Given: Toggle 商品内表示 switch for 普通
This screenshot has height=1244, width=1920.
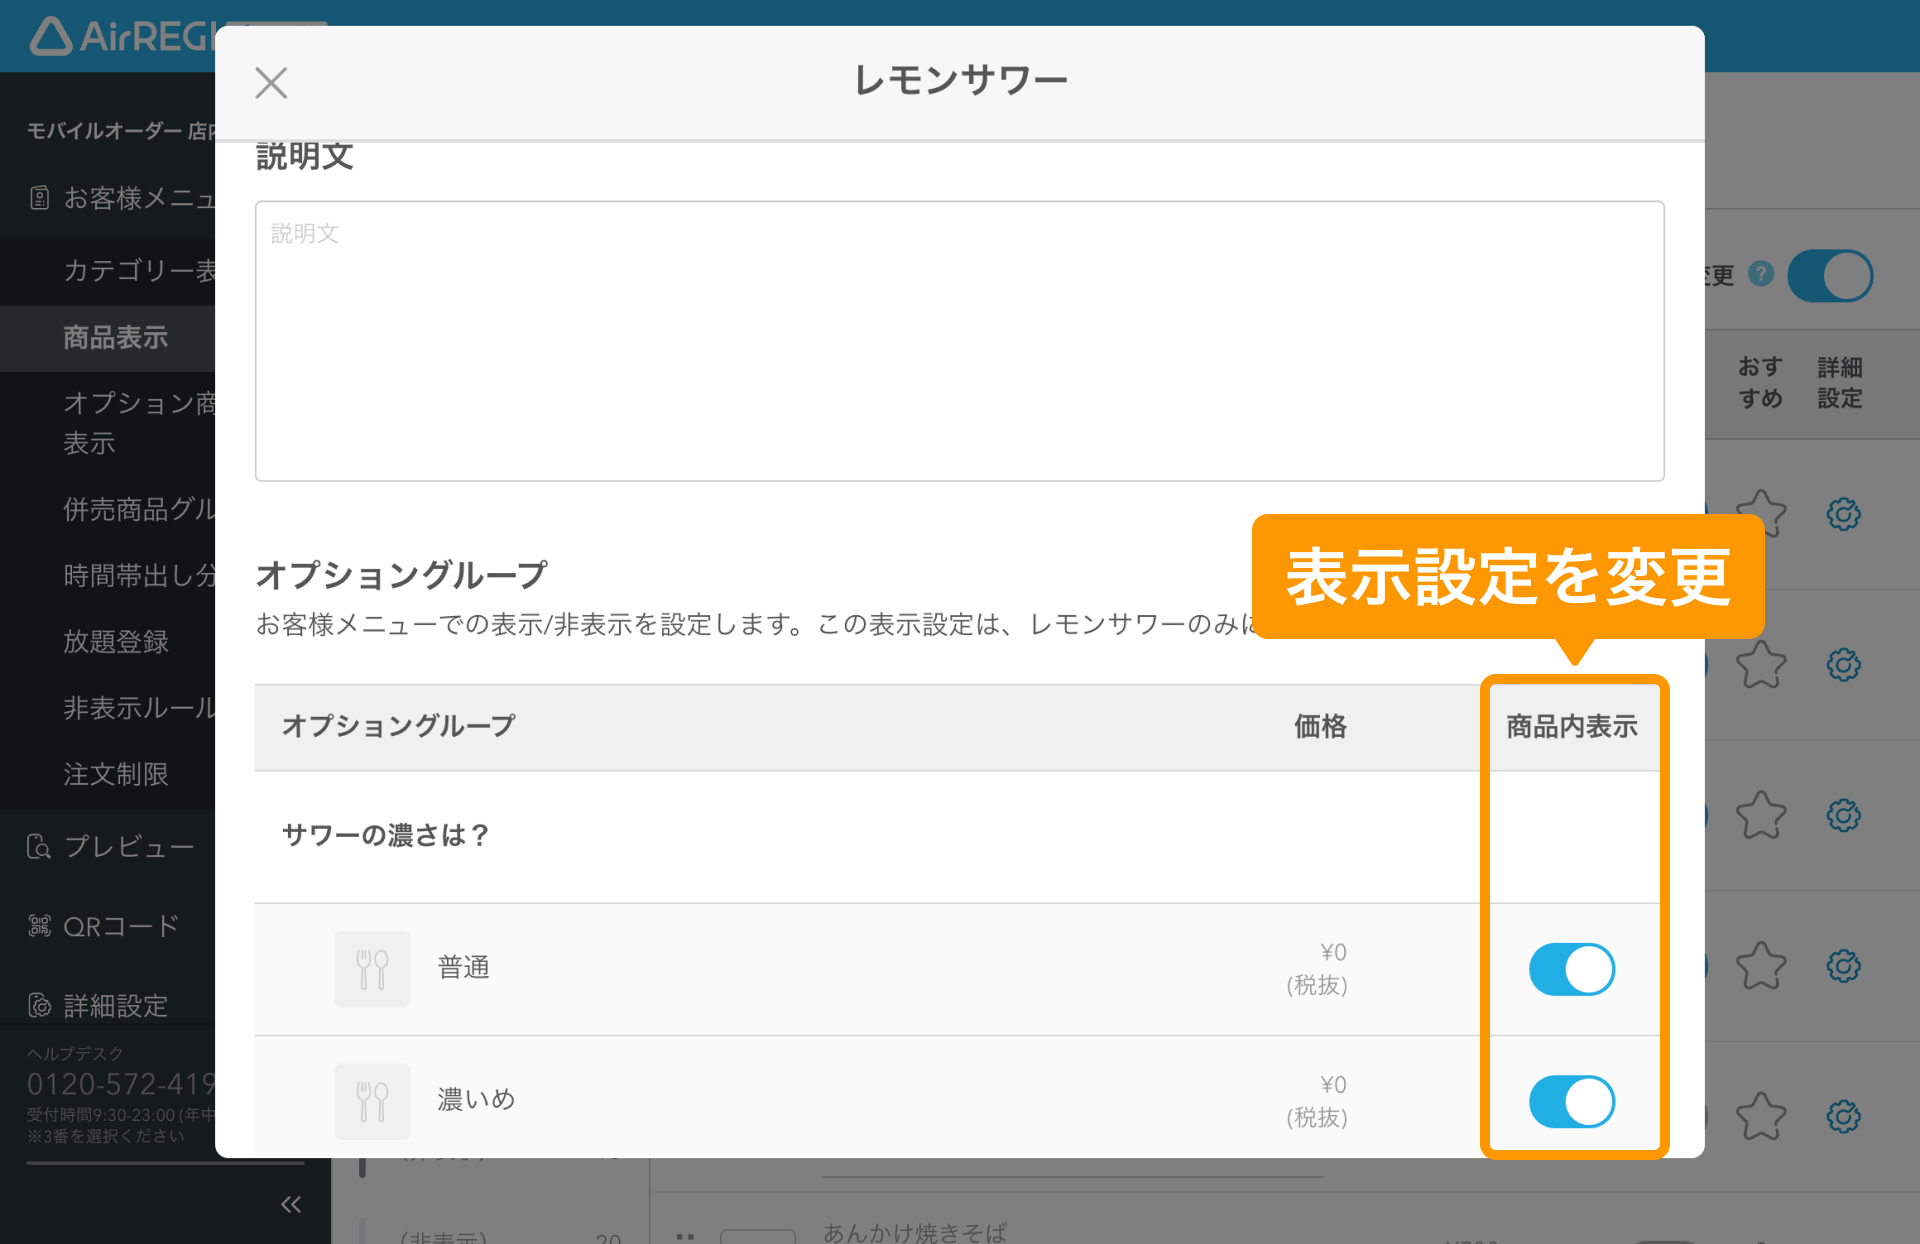Looking at the screenshot, I should (1571, 969).
